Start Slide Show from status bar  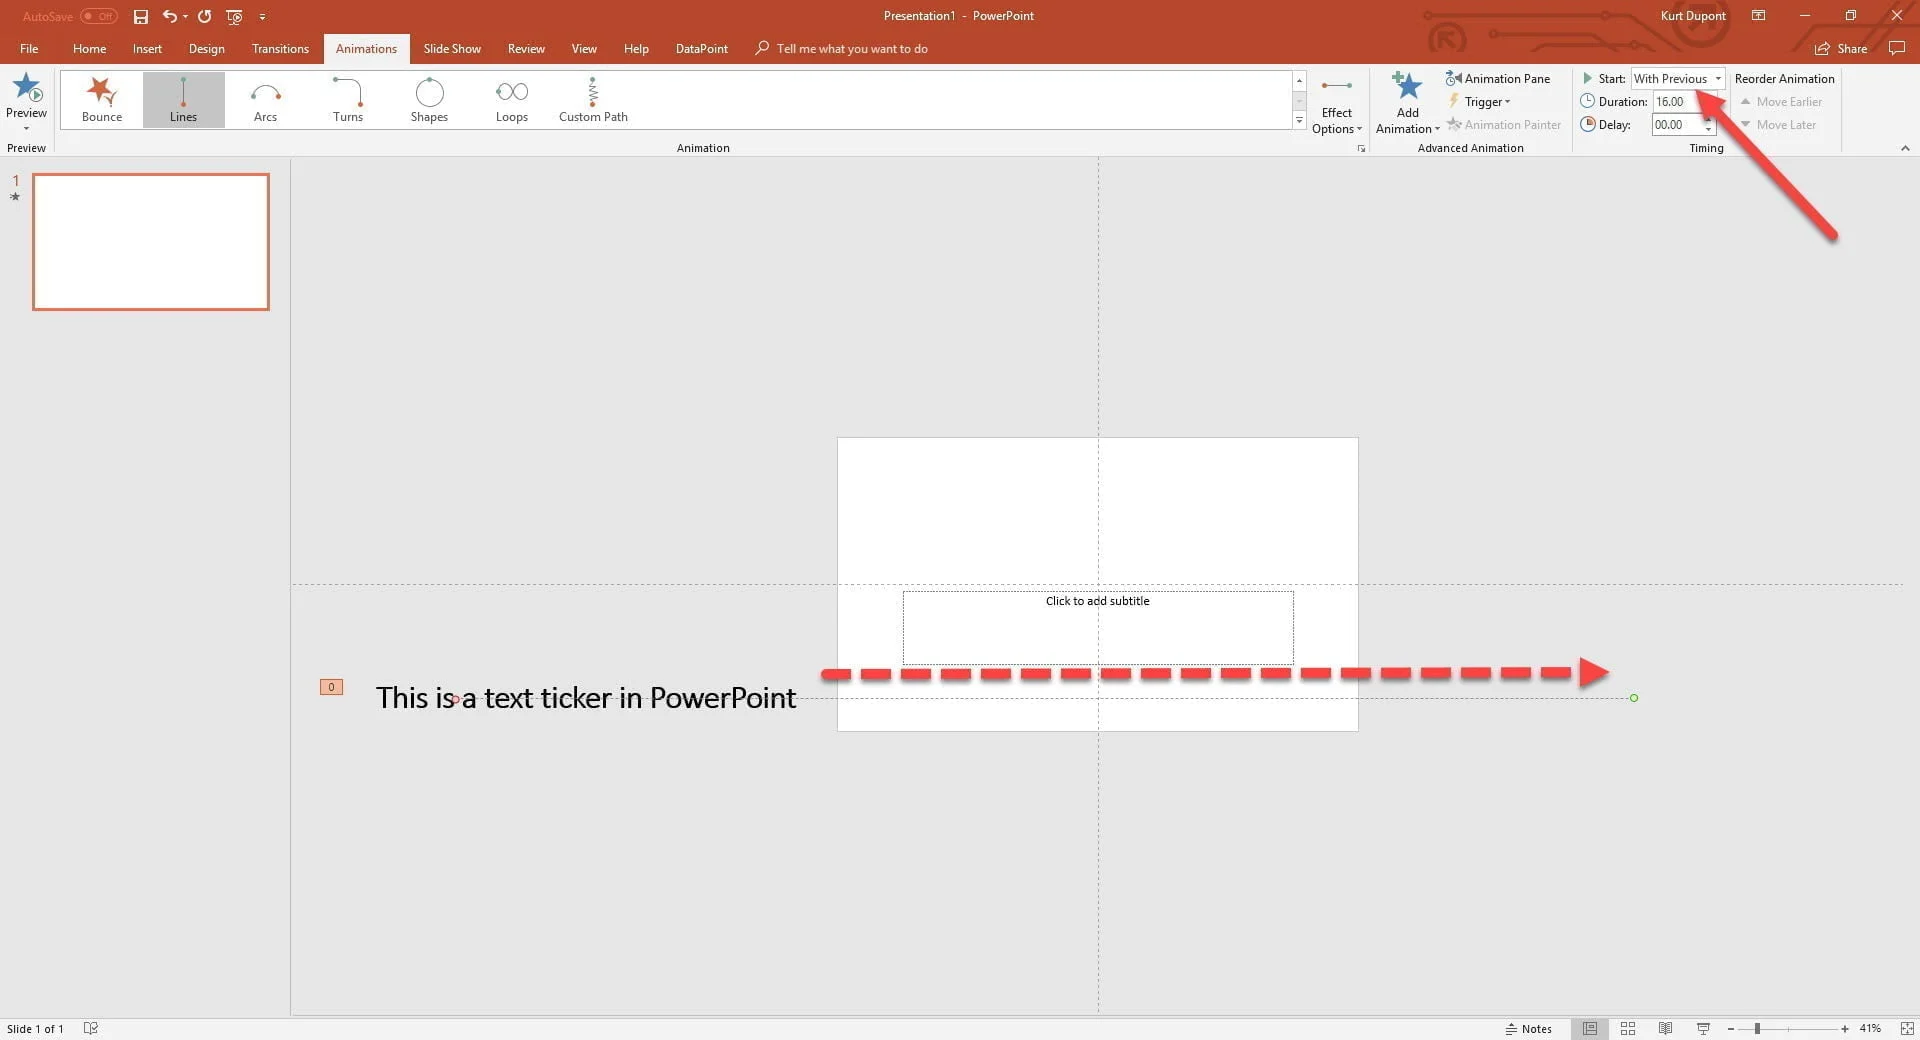coord(1703,1028)
